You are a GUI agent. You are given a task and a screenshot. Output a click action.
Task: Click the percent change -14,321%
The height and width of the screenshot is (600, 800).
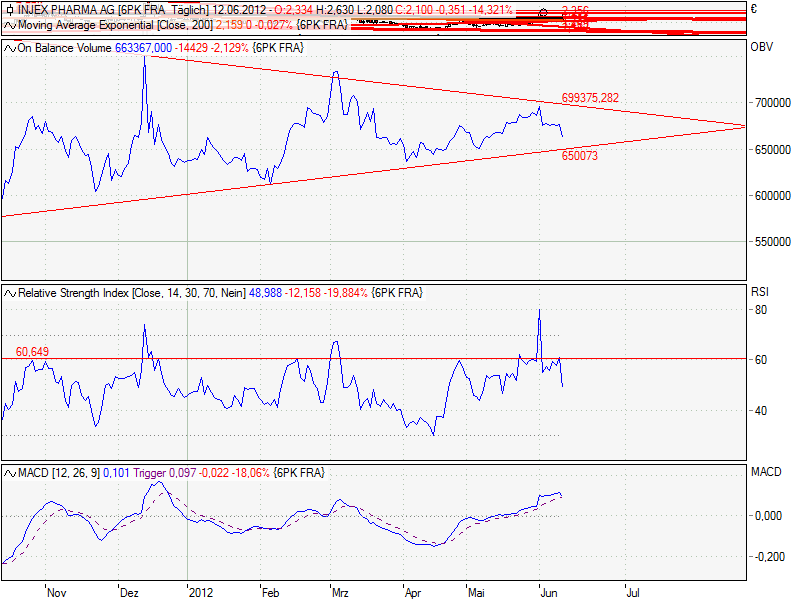(x=490, y=10)
